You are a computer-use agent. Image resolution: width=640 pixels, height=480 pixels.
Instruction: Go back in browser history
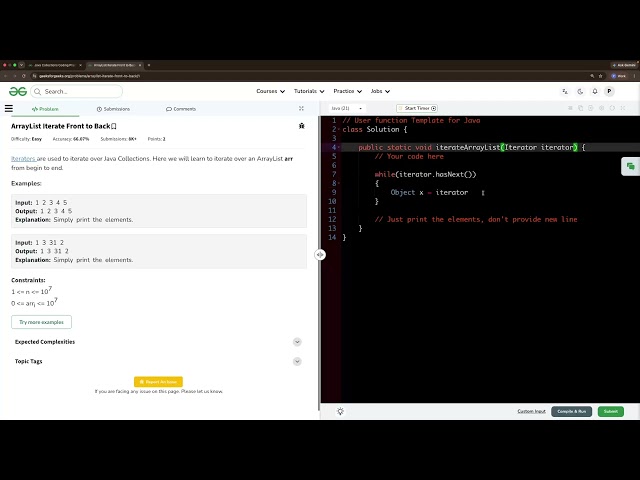(6, 76)
